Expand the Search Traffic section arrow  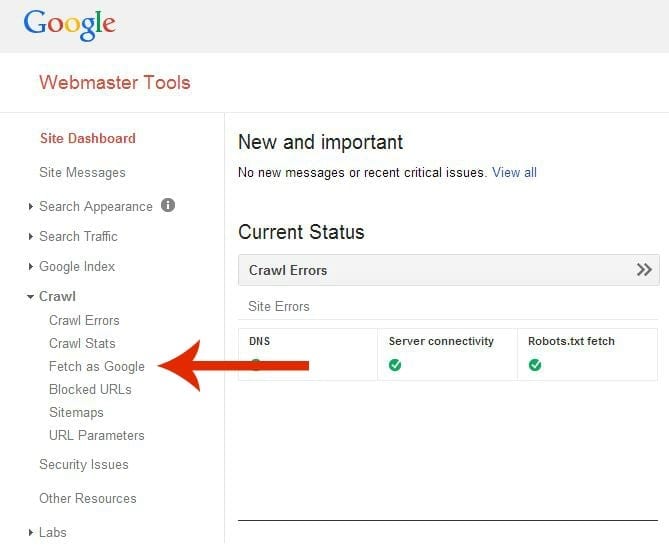(x=30, y=236)
